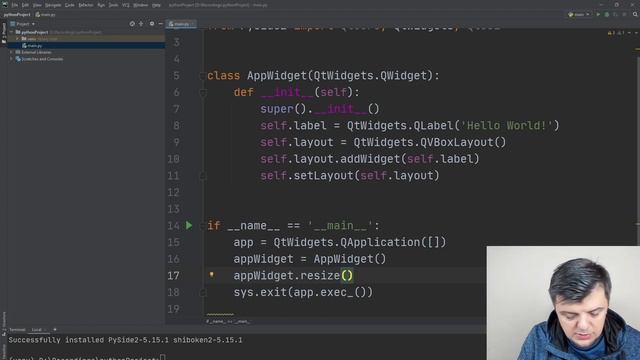Click 'sys.exit(app.exec_())' on line 18

[x=303, y=292]
